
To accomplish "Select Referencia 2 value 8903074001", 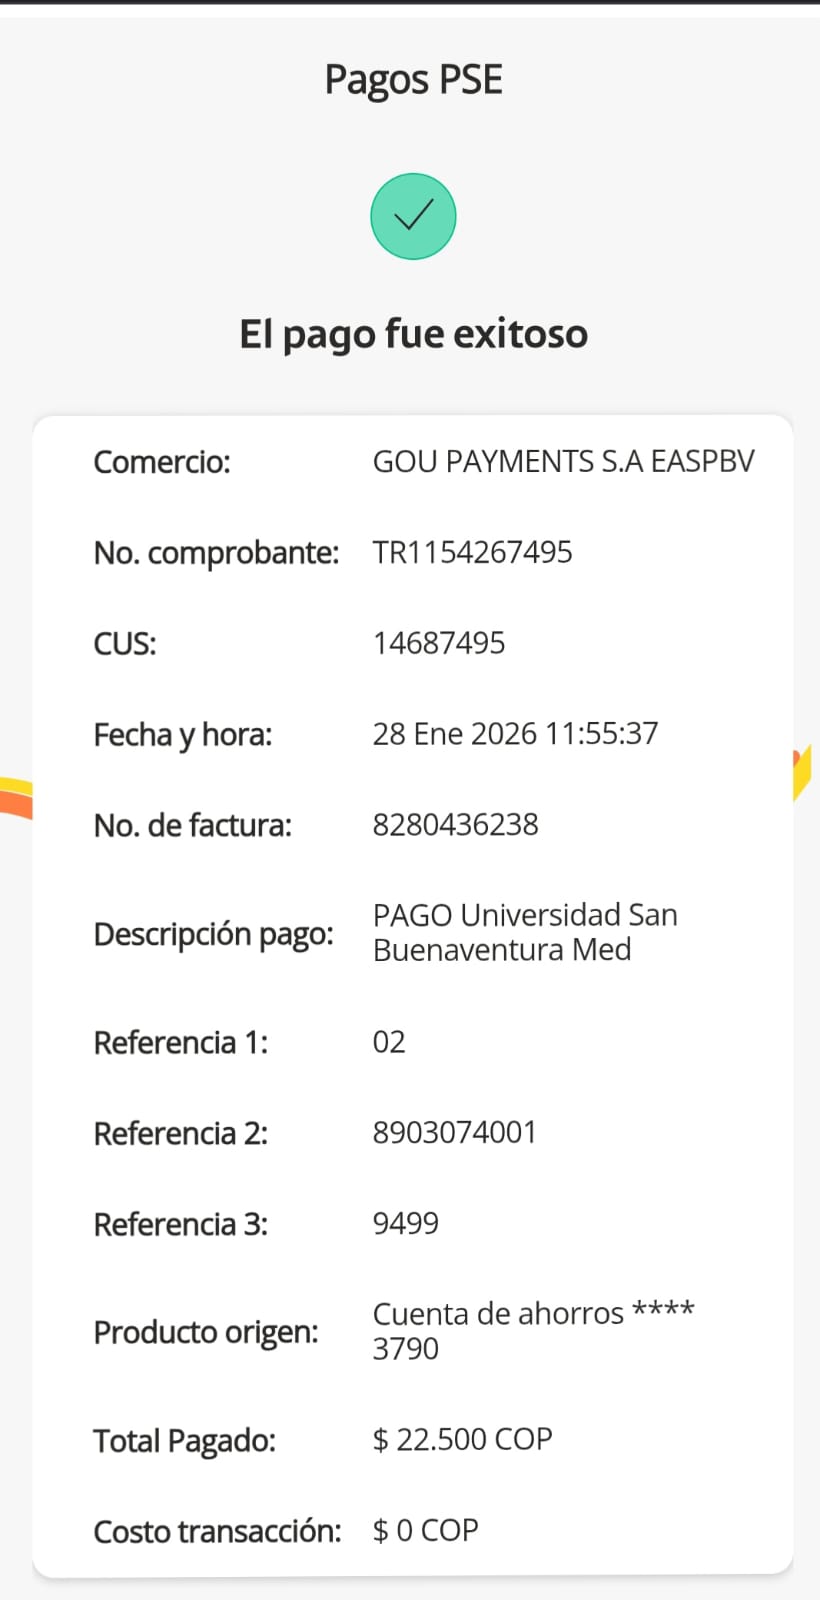I will click(x=455, y=1133).
